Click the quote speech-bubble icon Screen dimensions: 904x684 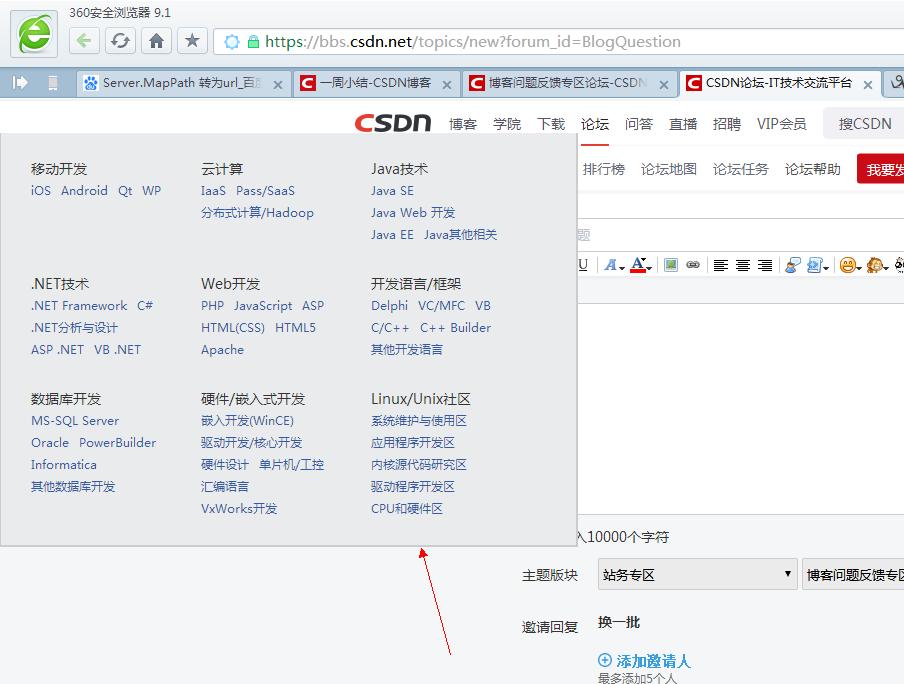pyautogui.click(x=793, y=265)
